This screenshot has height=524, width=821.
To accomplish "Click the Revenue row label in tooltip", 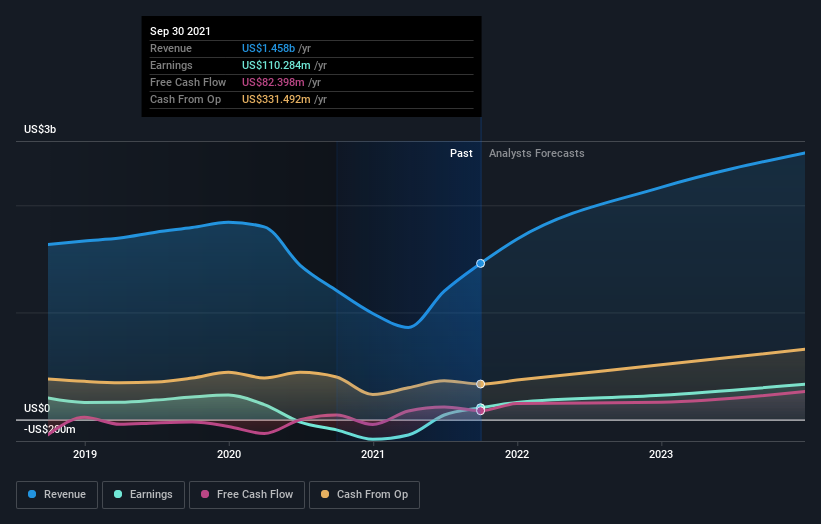I will tap(171, 48).
